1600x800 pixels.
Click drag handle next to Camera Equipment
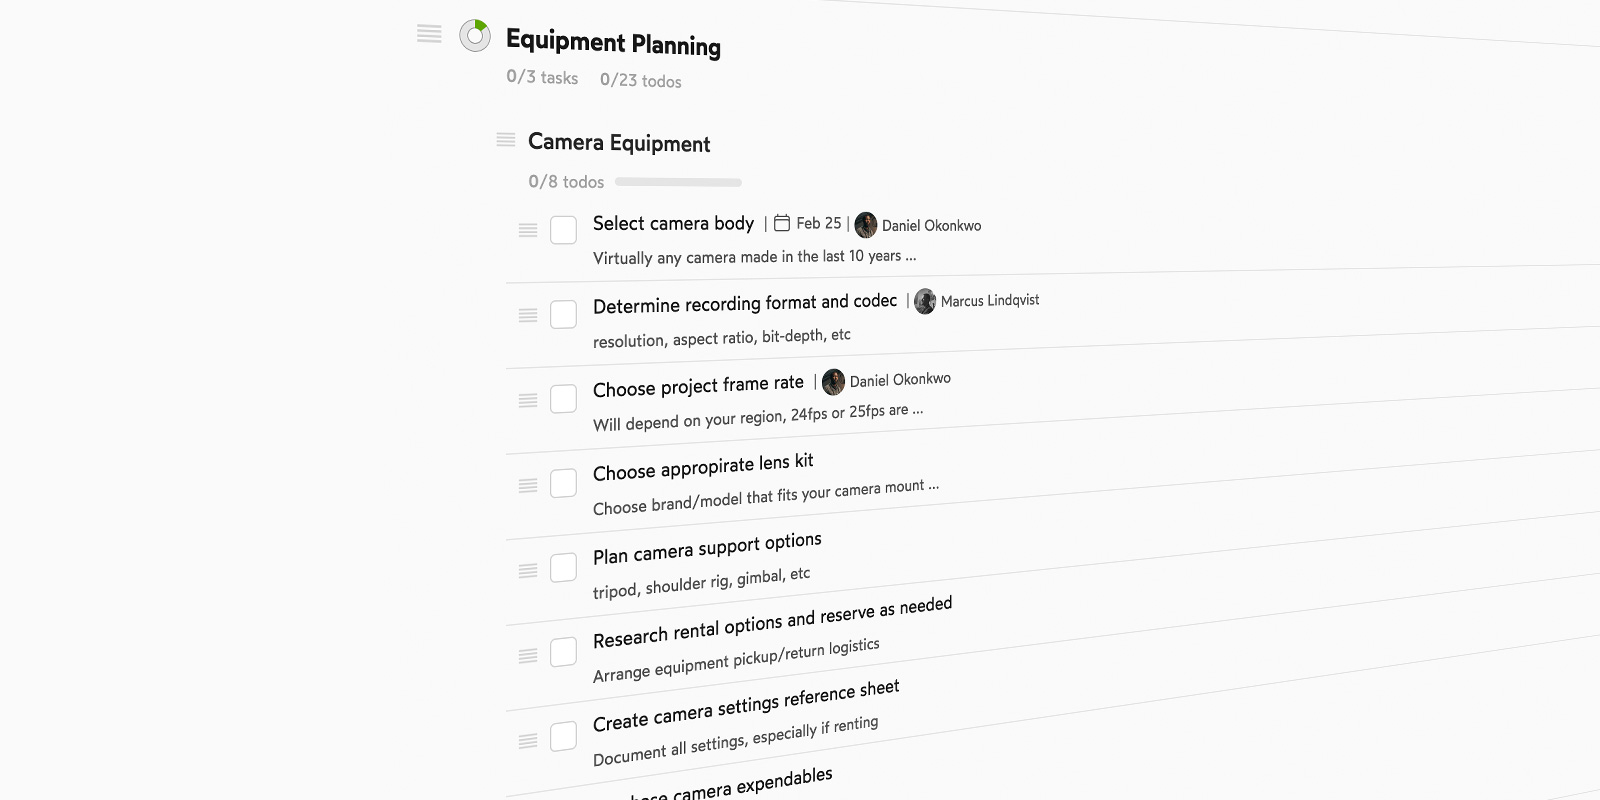[x=506, y=140]
